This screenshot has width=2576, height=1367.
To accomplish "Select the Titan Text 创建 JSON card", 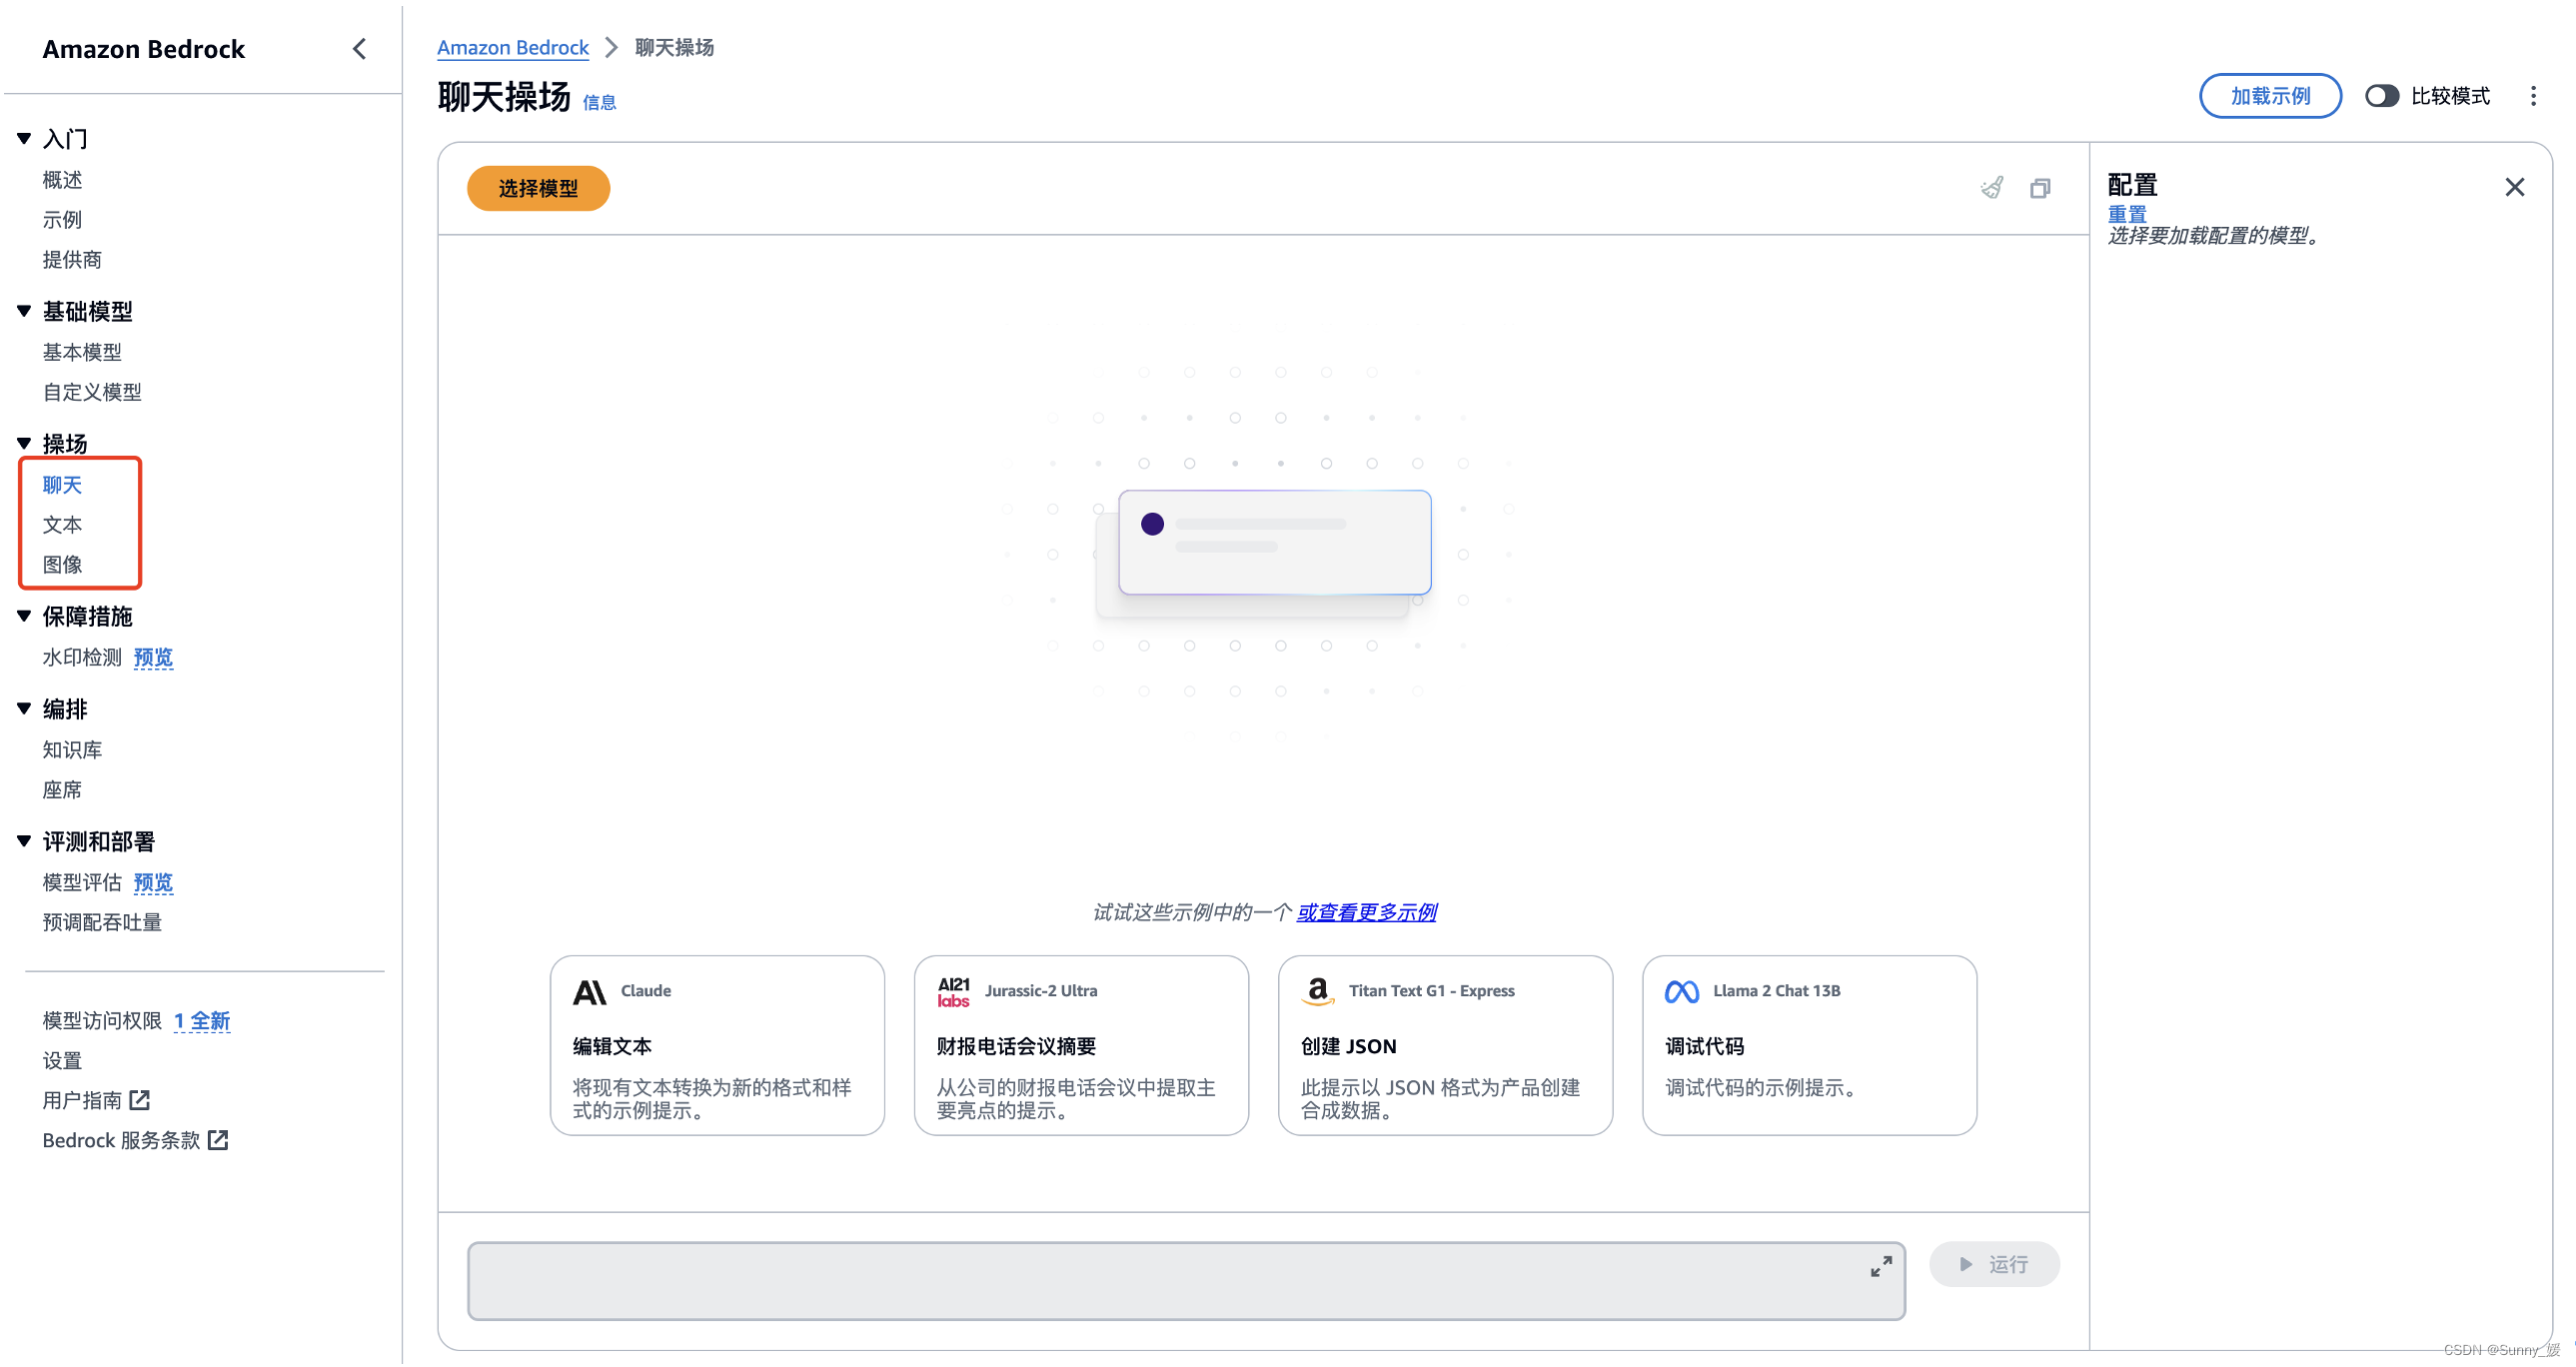I will pyautogui.click(x=1445, y=1045).
